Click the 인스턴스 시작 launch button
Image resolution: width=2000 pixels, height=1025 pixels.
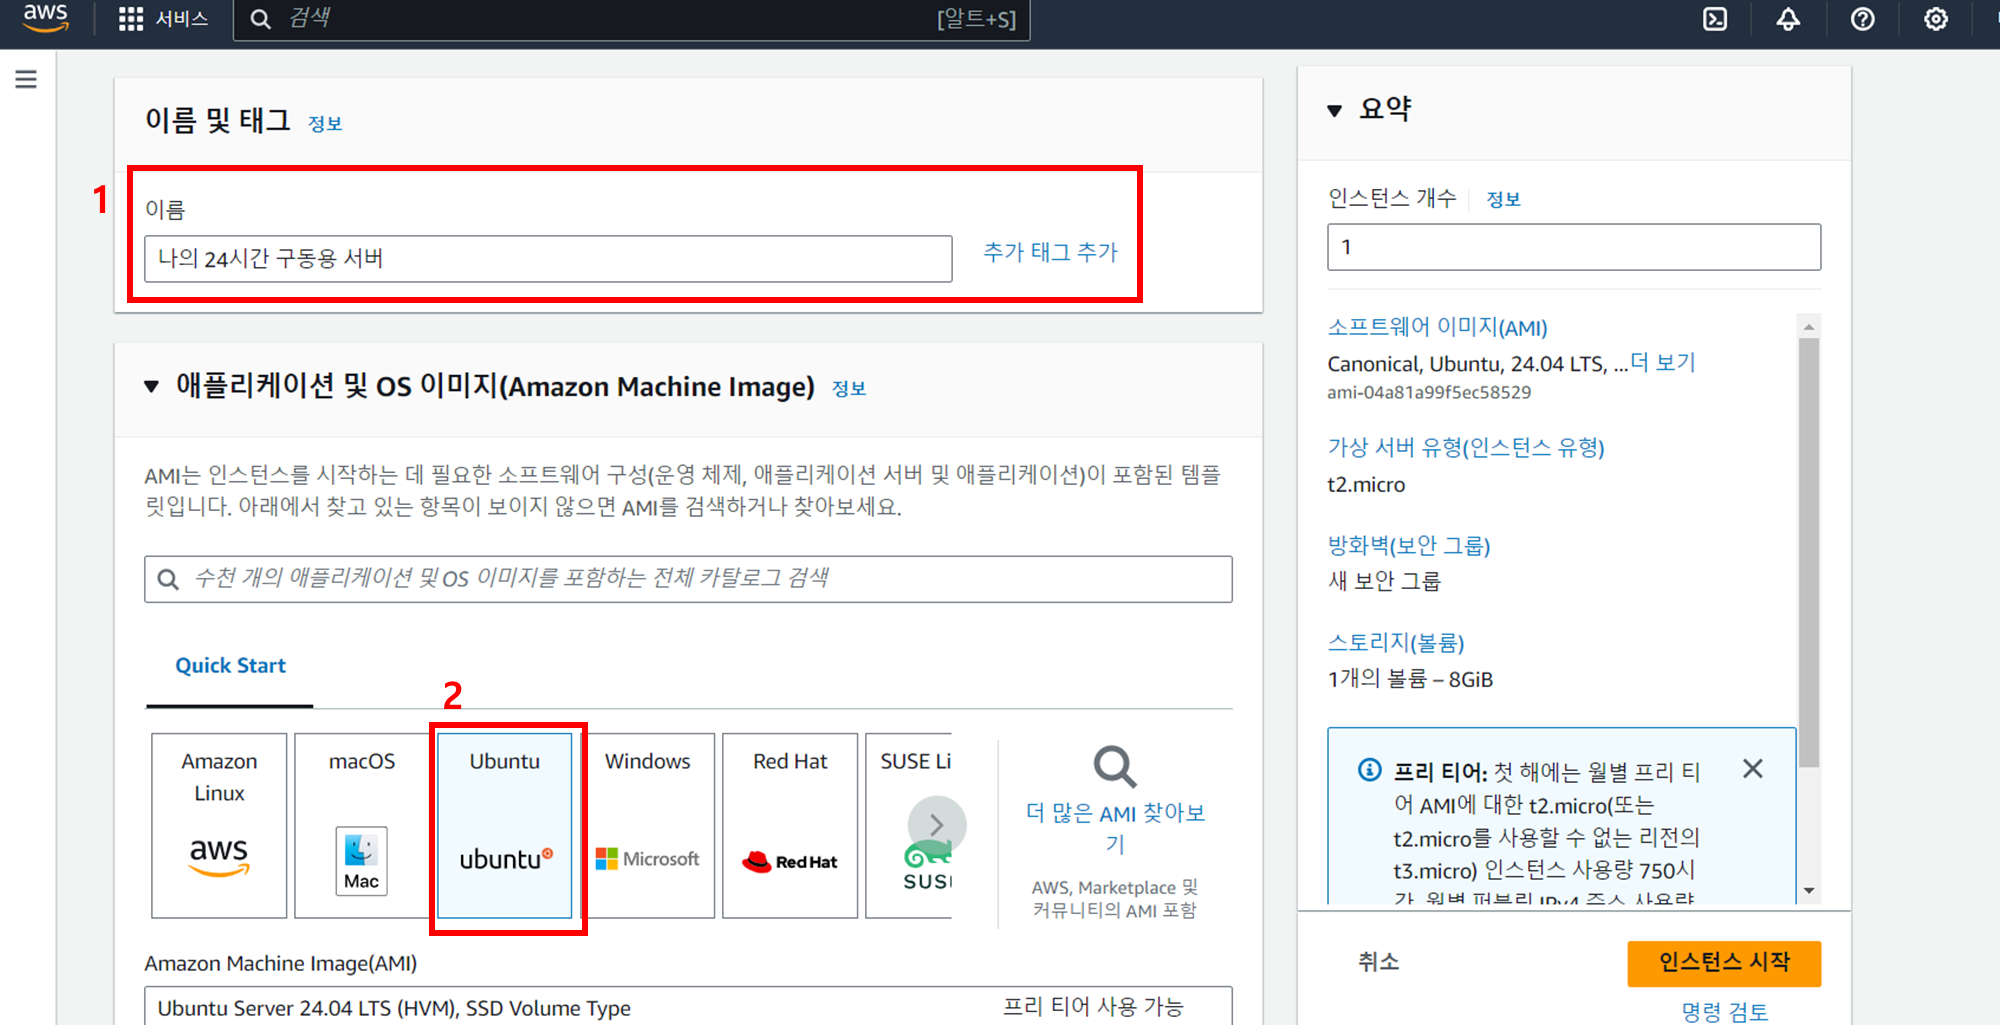click(1724, 963)
